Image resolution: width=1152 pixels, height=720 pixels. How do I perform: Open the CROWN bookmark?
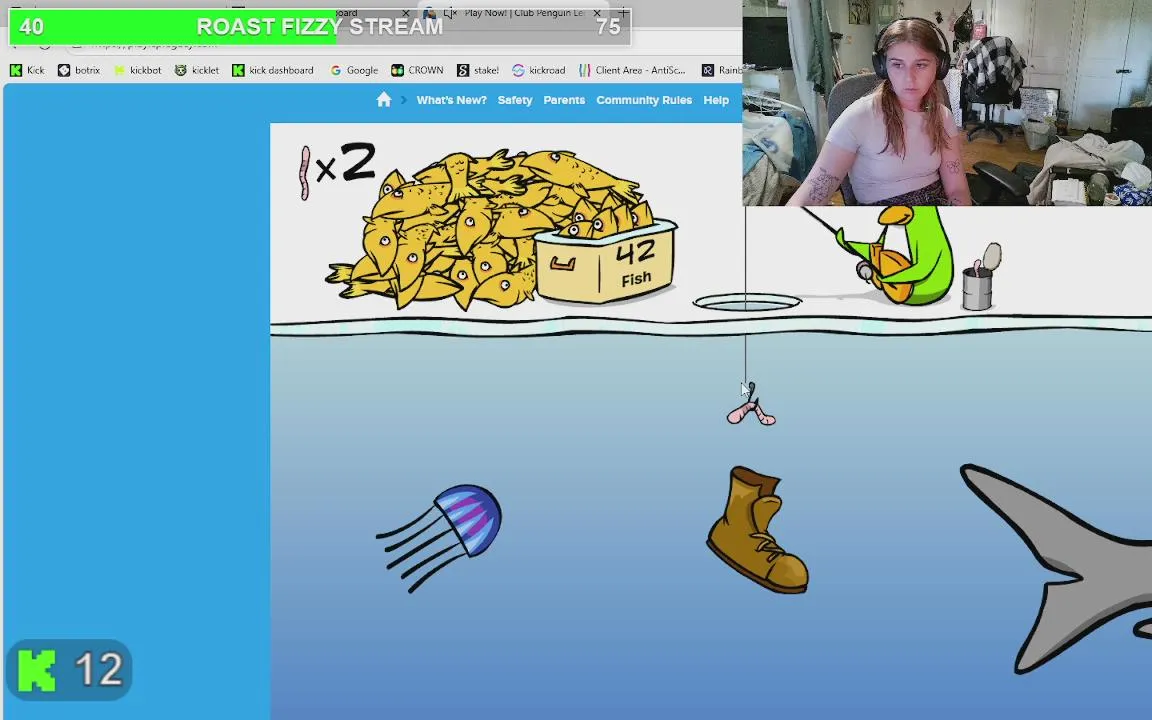[x=417, y=71]
